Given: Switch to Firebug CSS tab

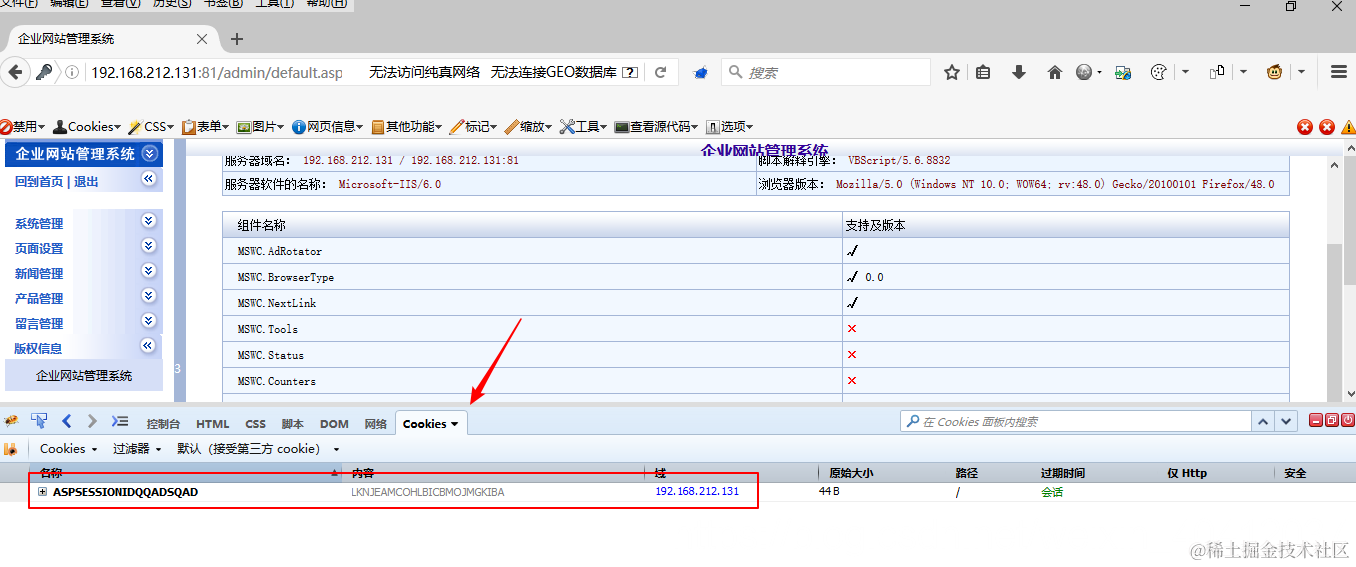Looking at the screenshot, I should coord(256,424).
